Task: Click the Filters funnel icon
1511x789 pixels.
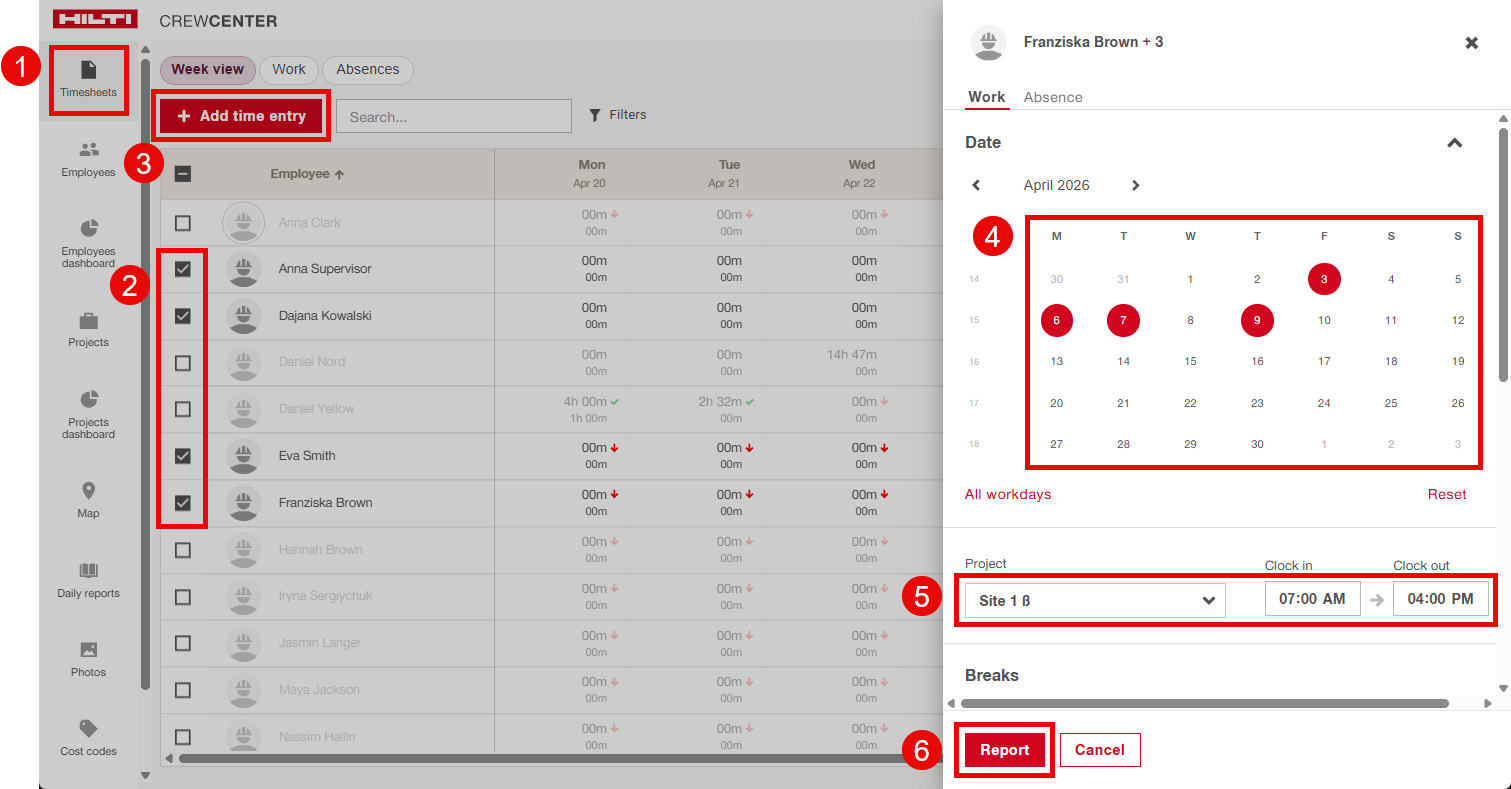Action: (595, 115)
